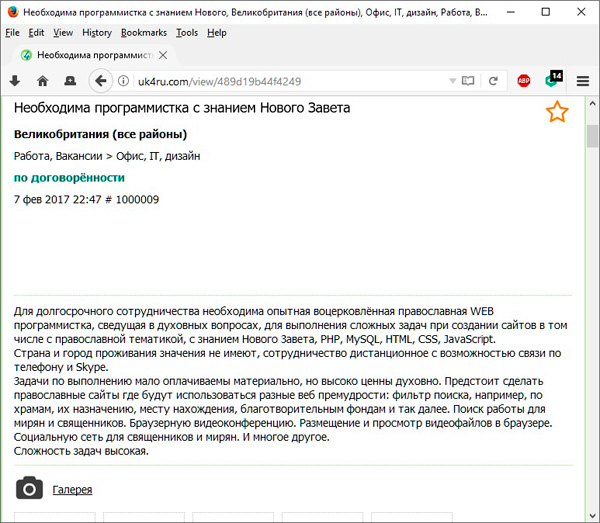600x523 pixels.
Task: Open the Галерея link
Action: [72, 489]
